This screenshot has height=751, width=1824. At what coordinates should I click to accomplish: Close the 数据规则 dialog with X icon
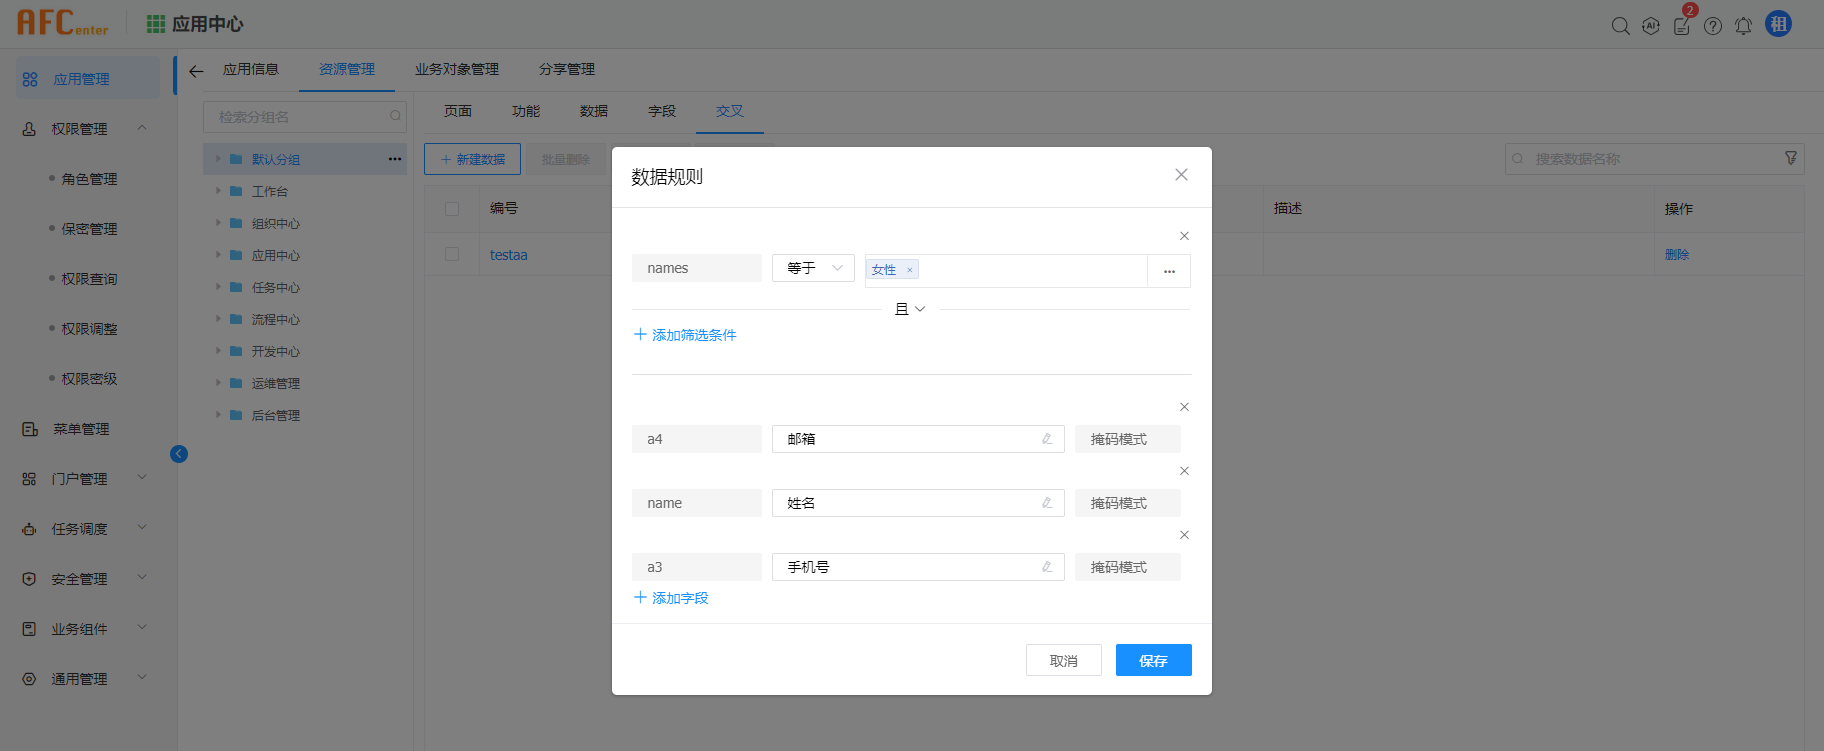coord(1181,175)
